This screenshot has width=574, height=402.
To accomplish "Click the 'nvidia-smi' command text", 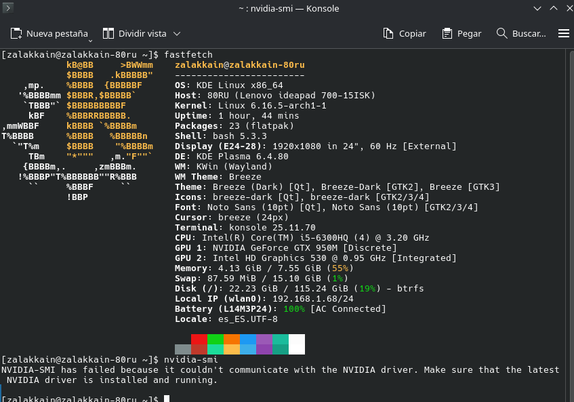I will [191, 360].
